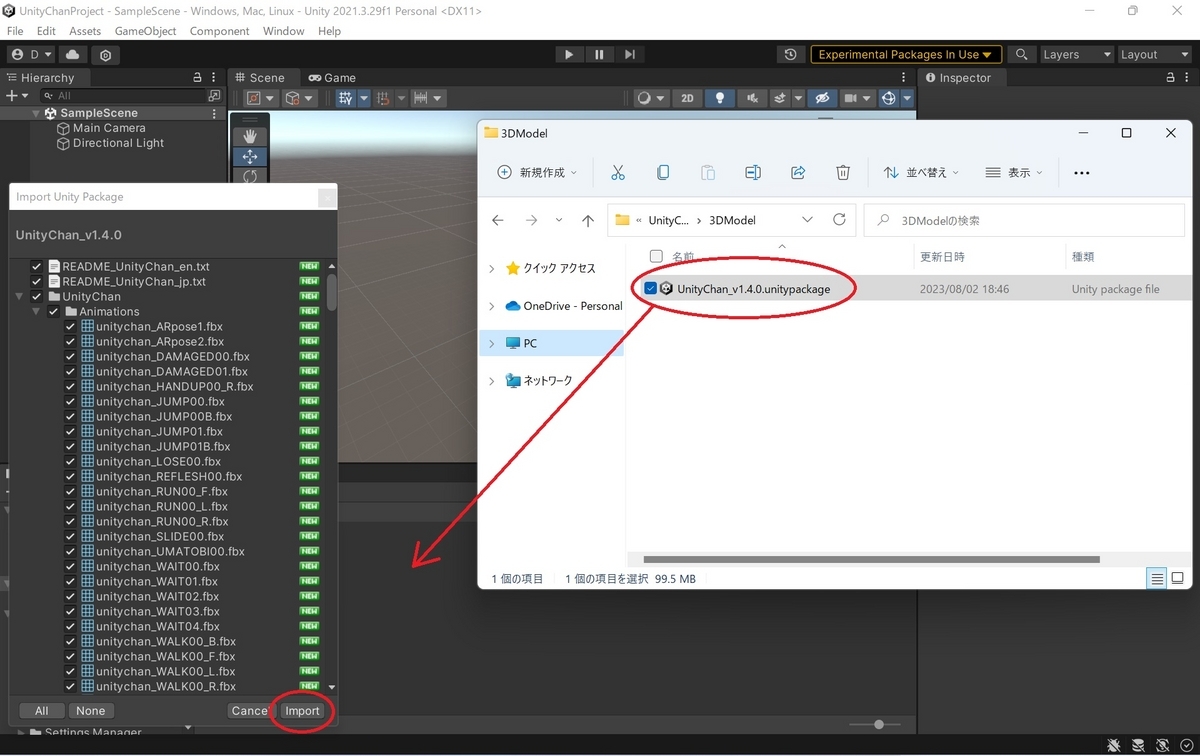Open the Window menu
The image size is (1200, 756).
pos(284,31)
